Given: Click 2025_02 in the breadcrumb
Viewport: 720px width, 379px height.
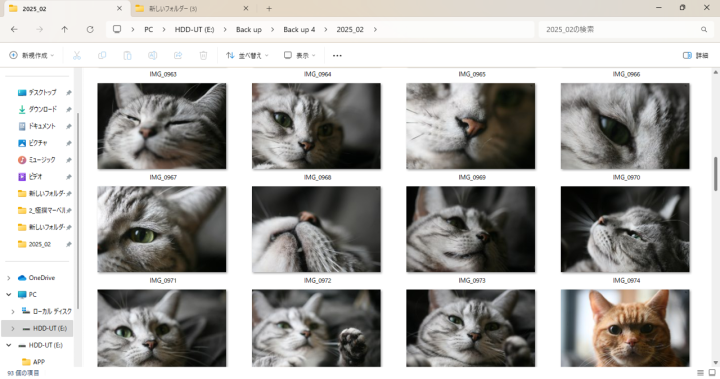Looking at the screenshot, I should pos(350,29).
